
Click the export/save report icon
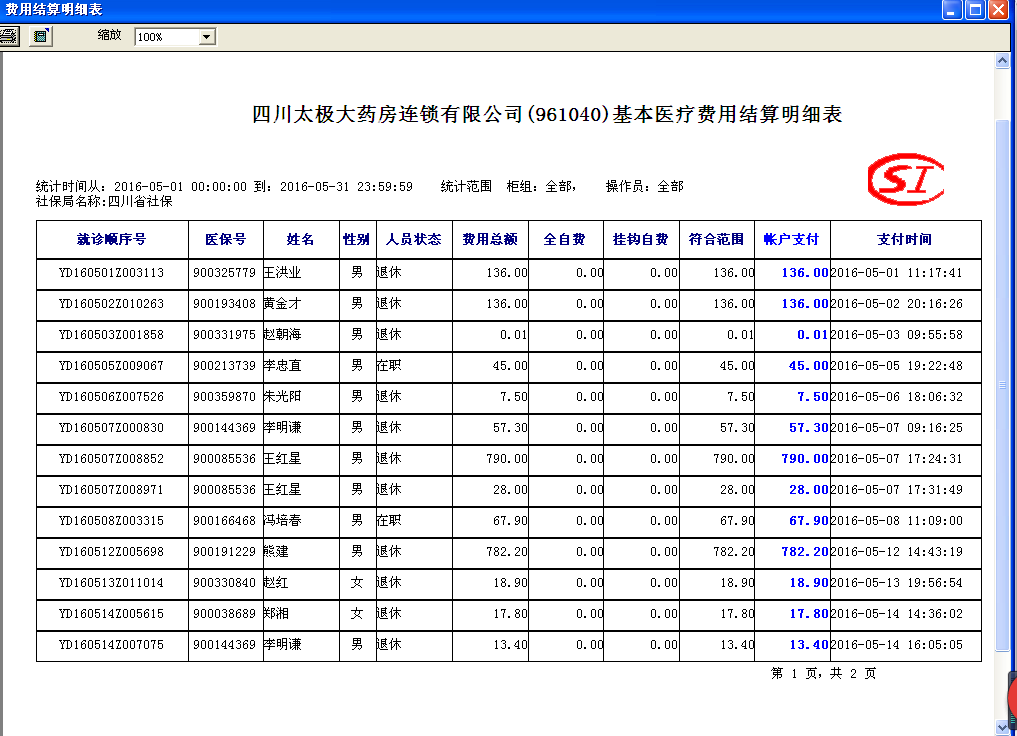tap(41, 36)
